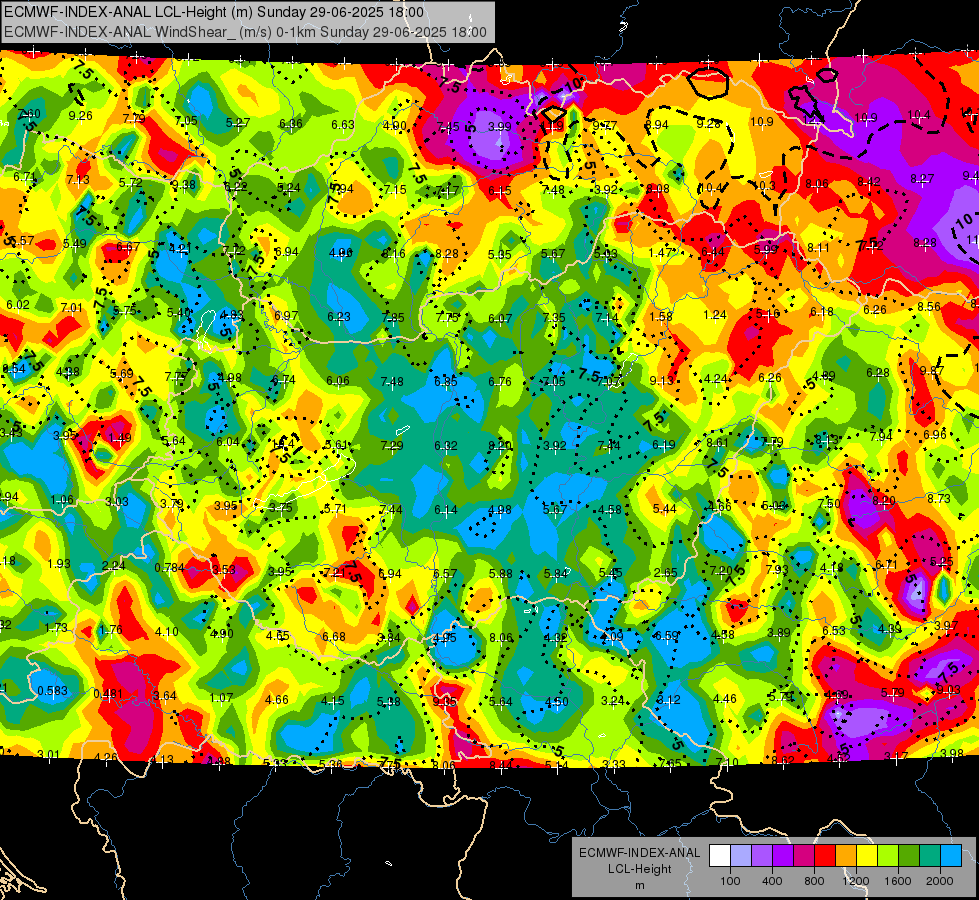Click the LCL-Height text in the legend box

(639, 869)
